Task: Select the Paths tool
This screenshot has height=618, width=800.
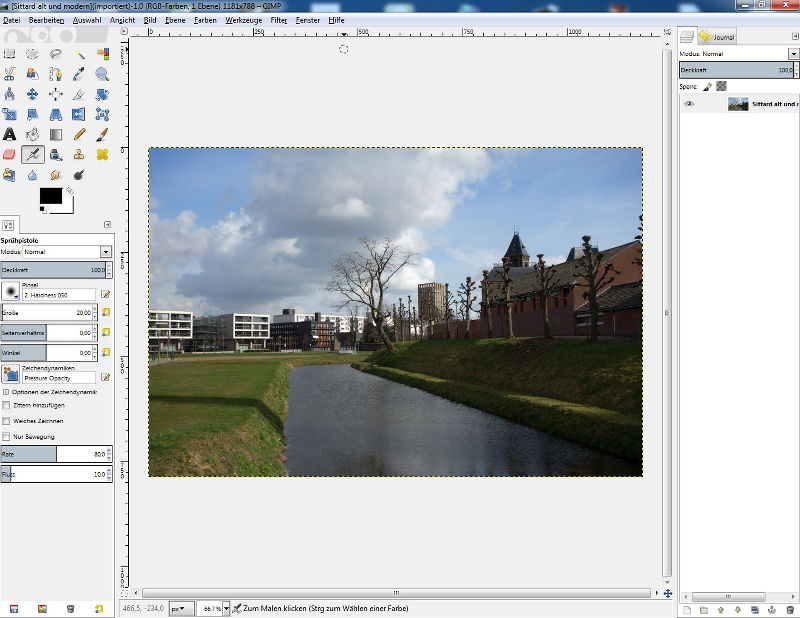Action: point(56,74)
